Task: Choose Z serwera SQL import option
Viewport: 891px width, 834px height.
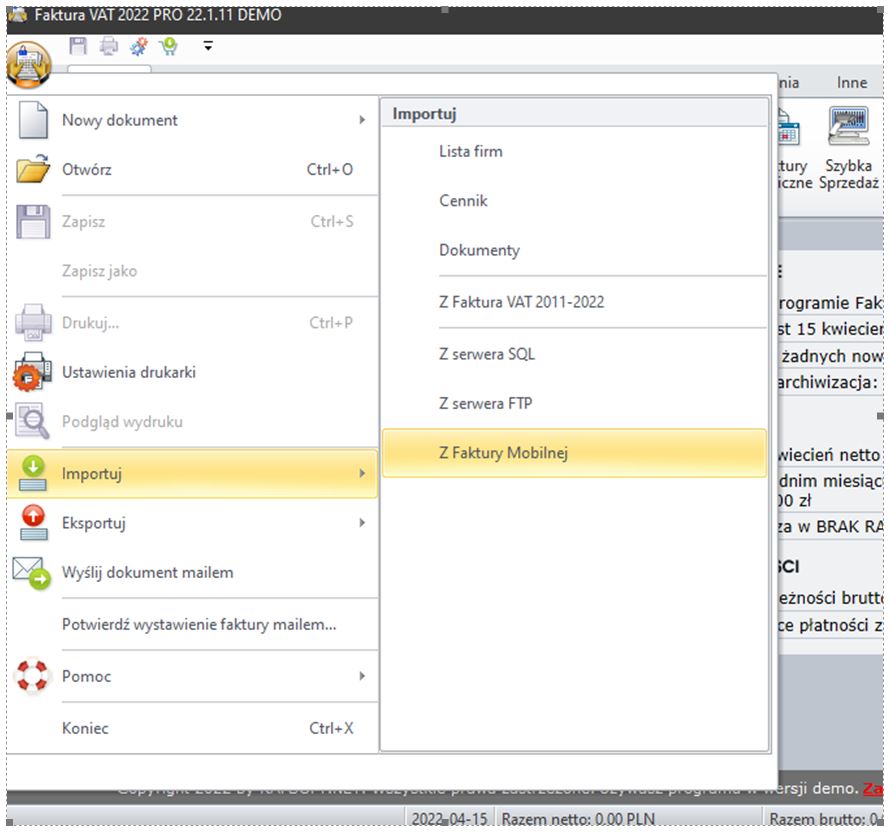Action: point(574,355)
